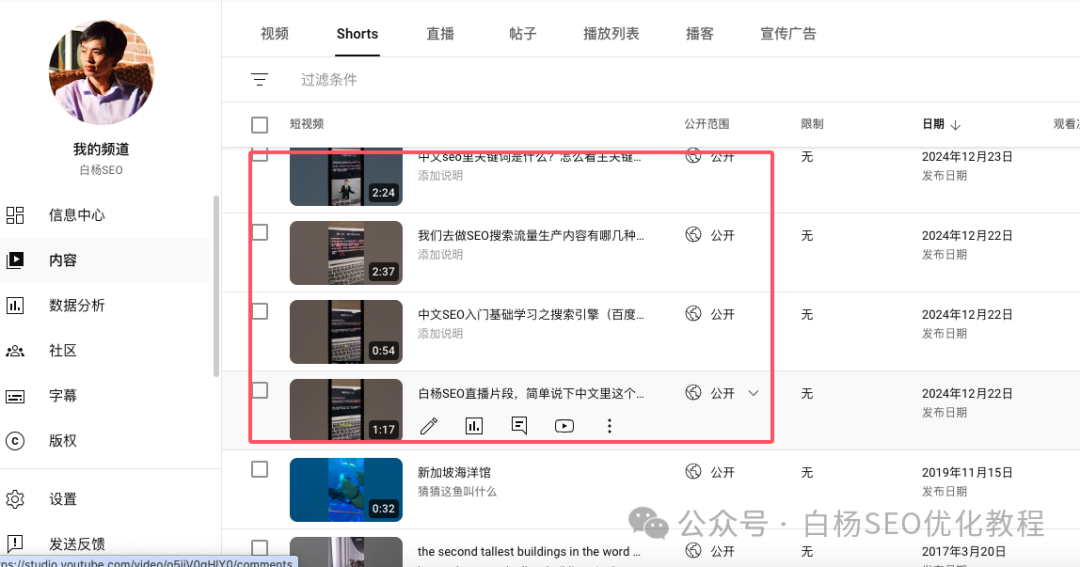This screenshot has width=1080, height=567.
Task: Click the 我的频道 channel label
Action: tap(101, 149)
